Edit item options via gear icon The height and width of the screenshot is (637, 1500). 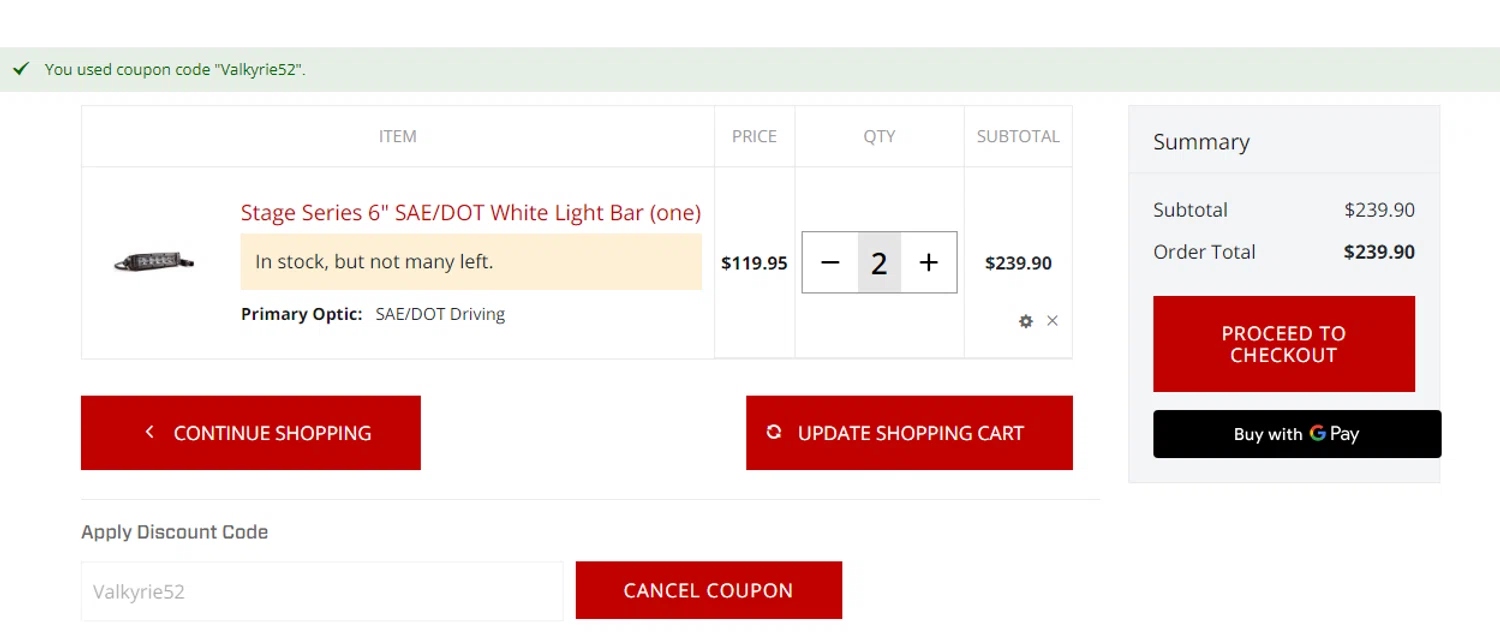click(x=1025, y=321)
